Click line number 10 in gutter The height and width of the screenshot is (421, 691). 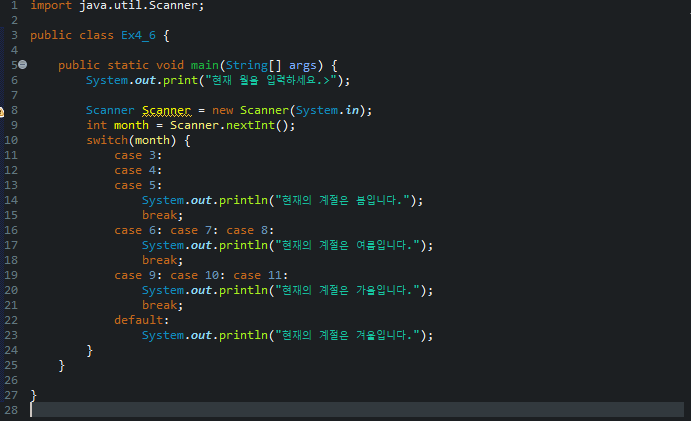click(x=11, y=140)
